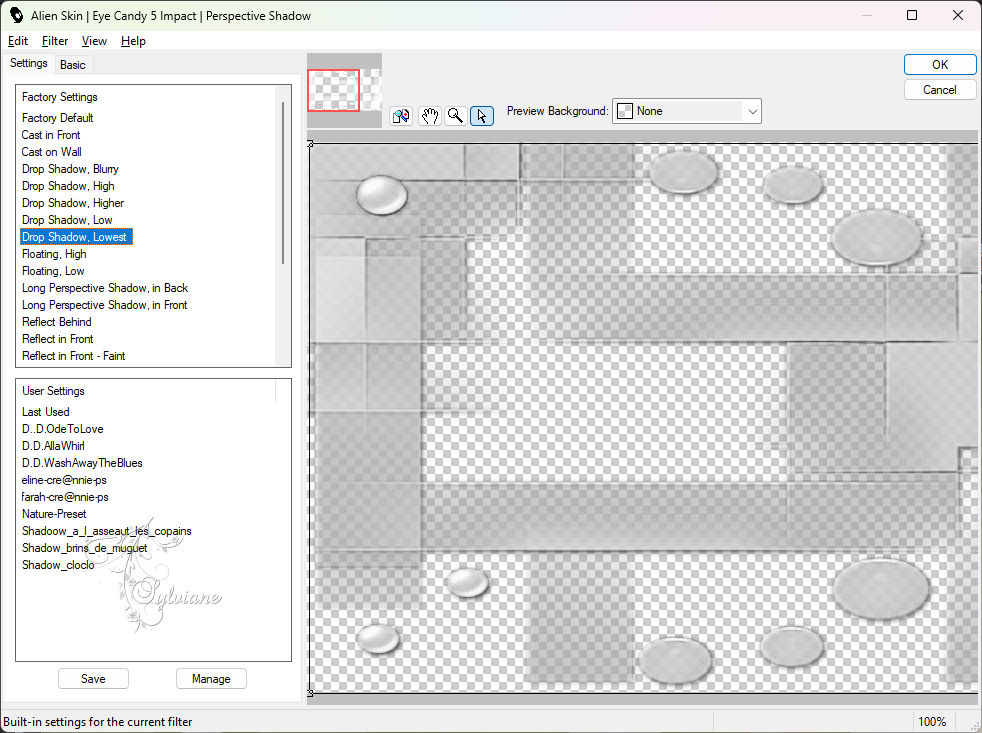Select Cast on Wall preset
The image size is (982, 733).
coord(51,152)
